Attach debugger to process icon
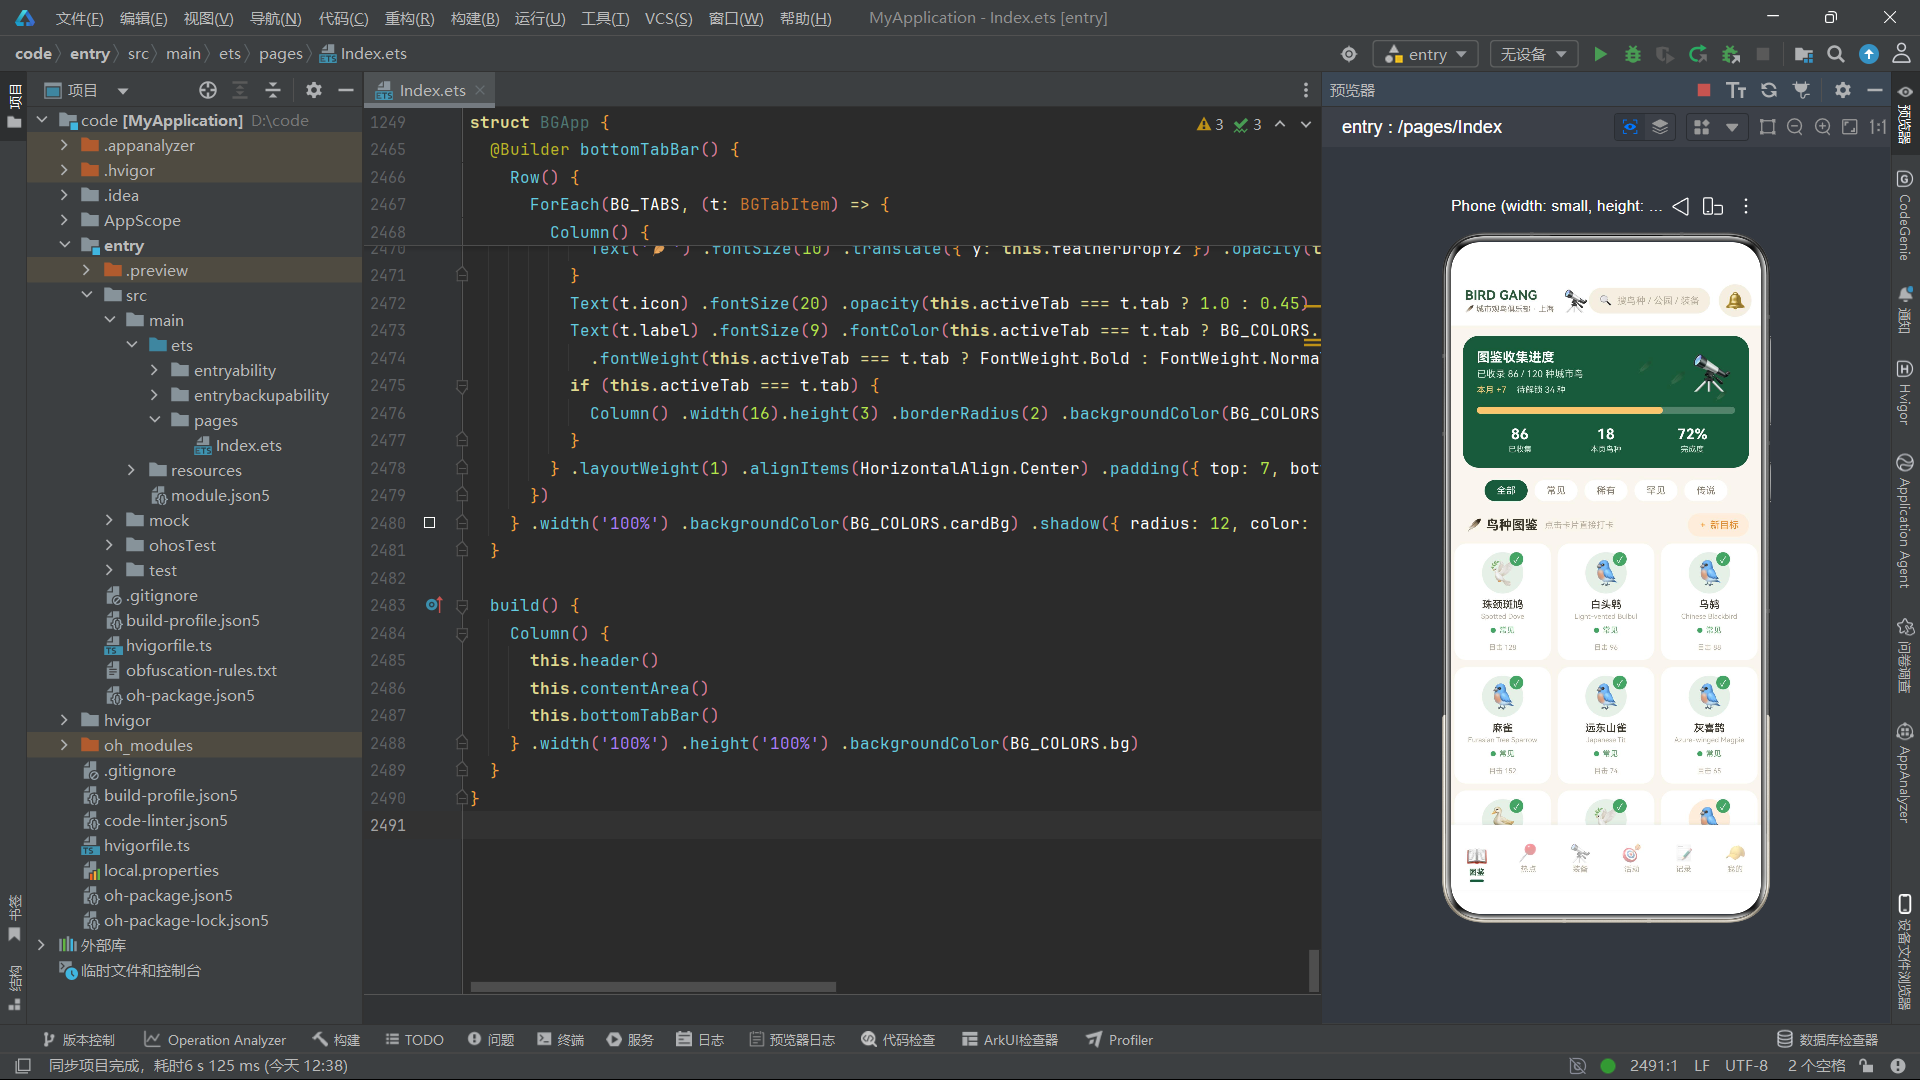The image size is (1920, 1080). pos(1731,54)
